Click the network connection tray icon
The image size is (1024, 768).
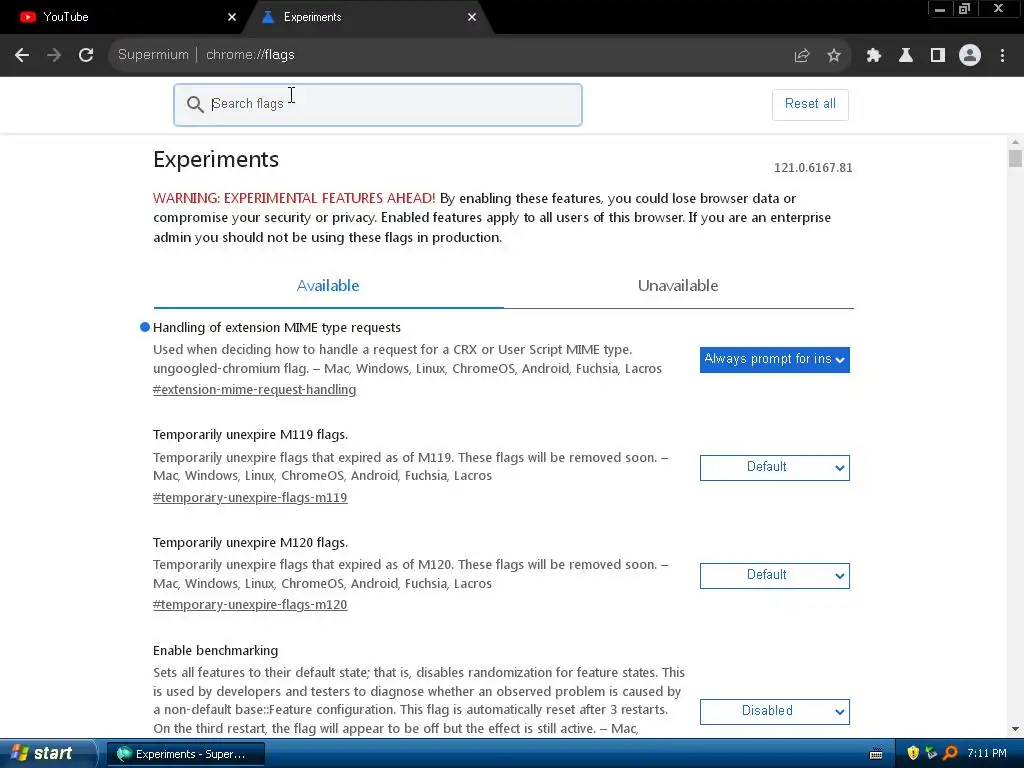pos(931,753)
